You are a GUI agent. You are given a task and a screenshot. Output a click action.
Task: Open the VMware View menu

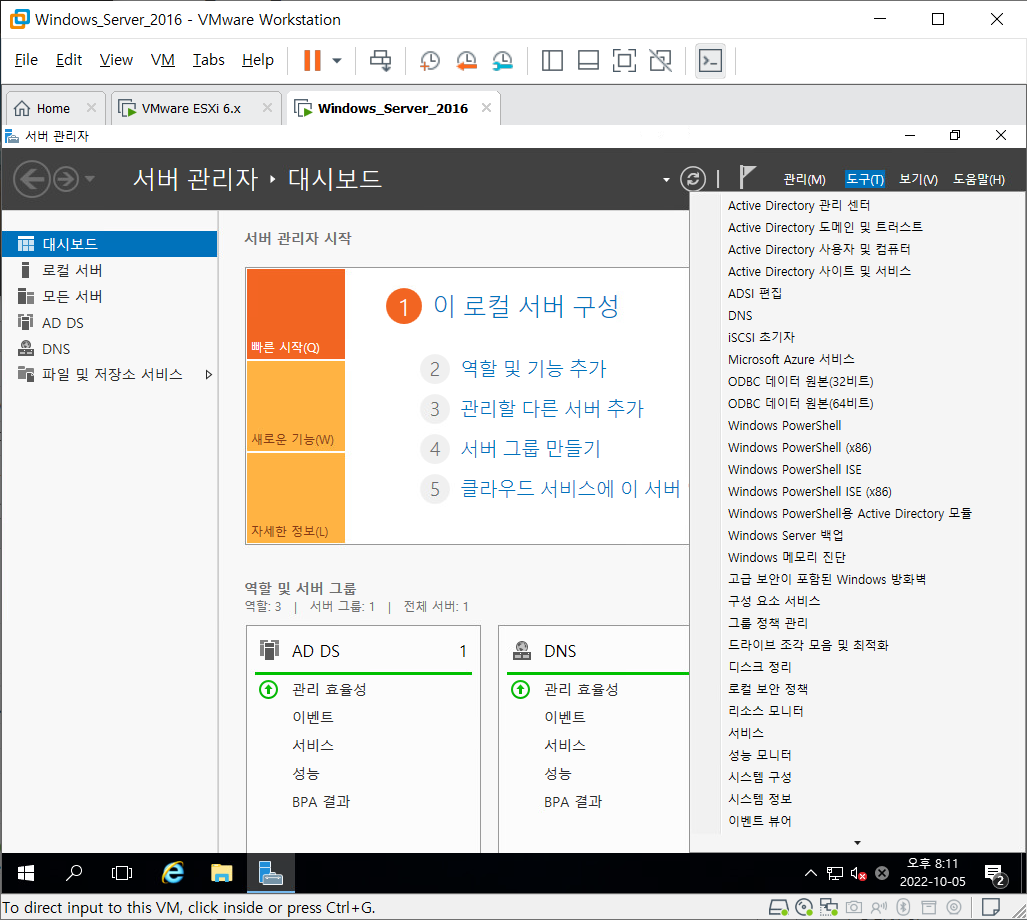click(116, 60)
